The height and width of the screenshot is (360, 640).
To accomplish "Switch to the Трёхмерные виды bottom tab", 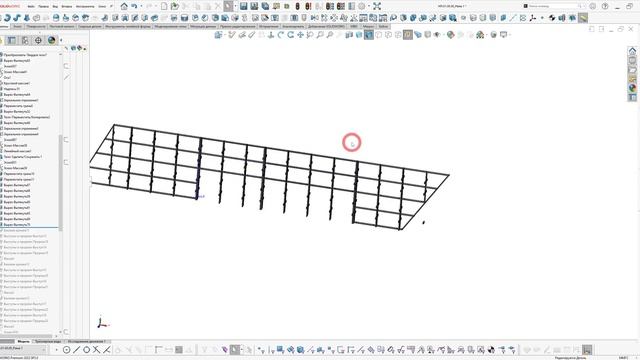I will (x=48, y=341).
